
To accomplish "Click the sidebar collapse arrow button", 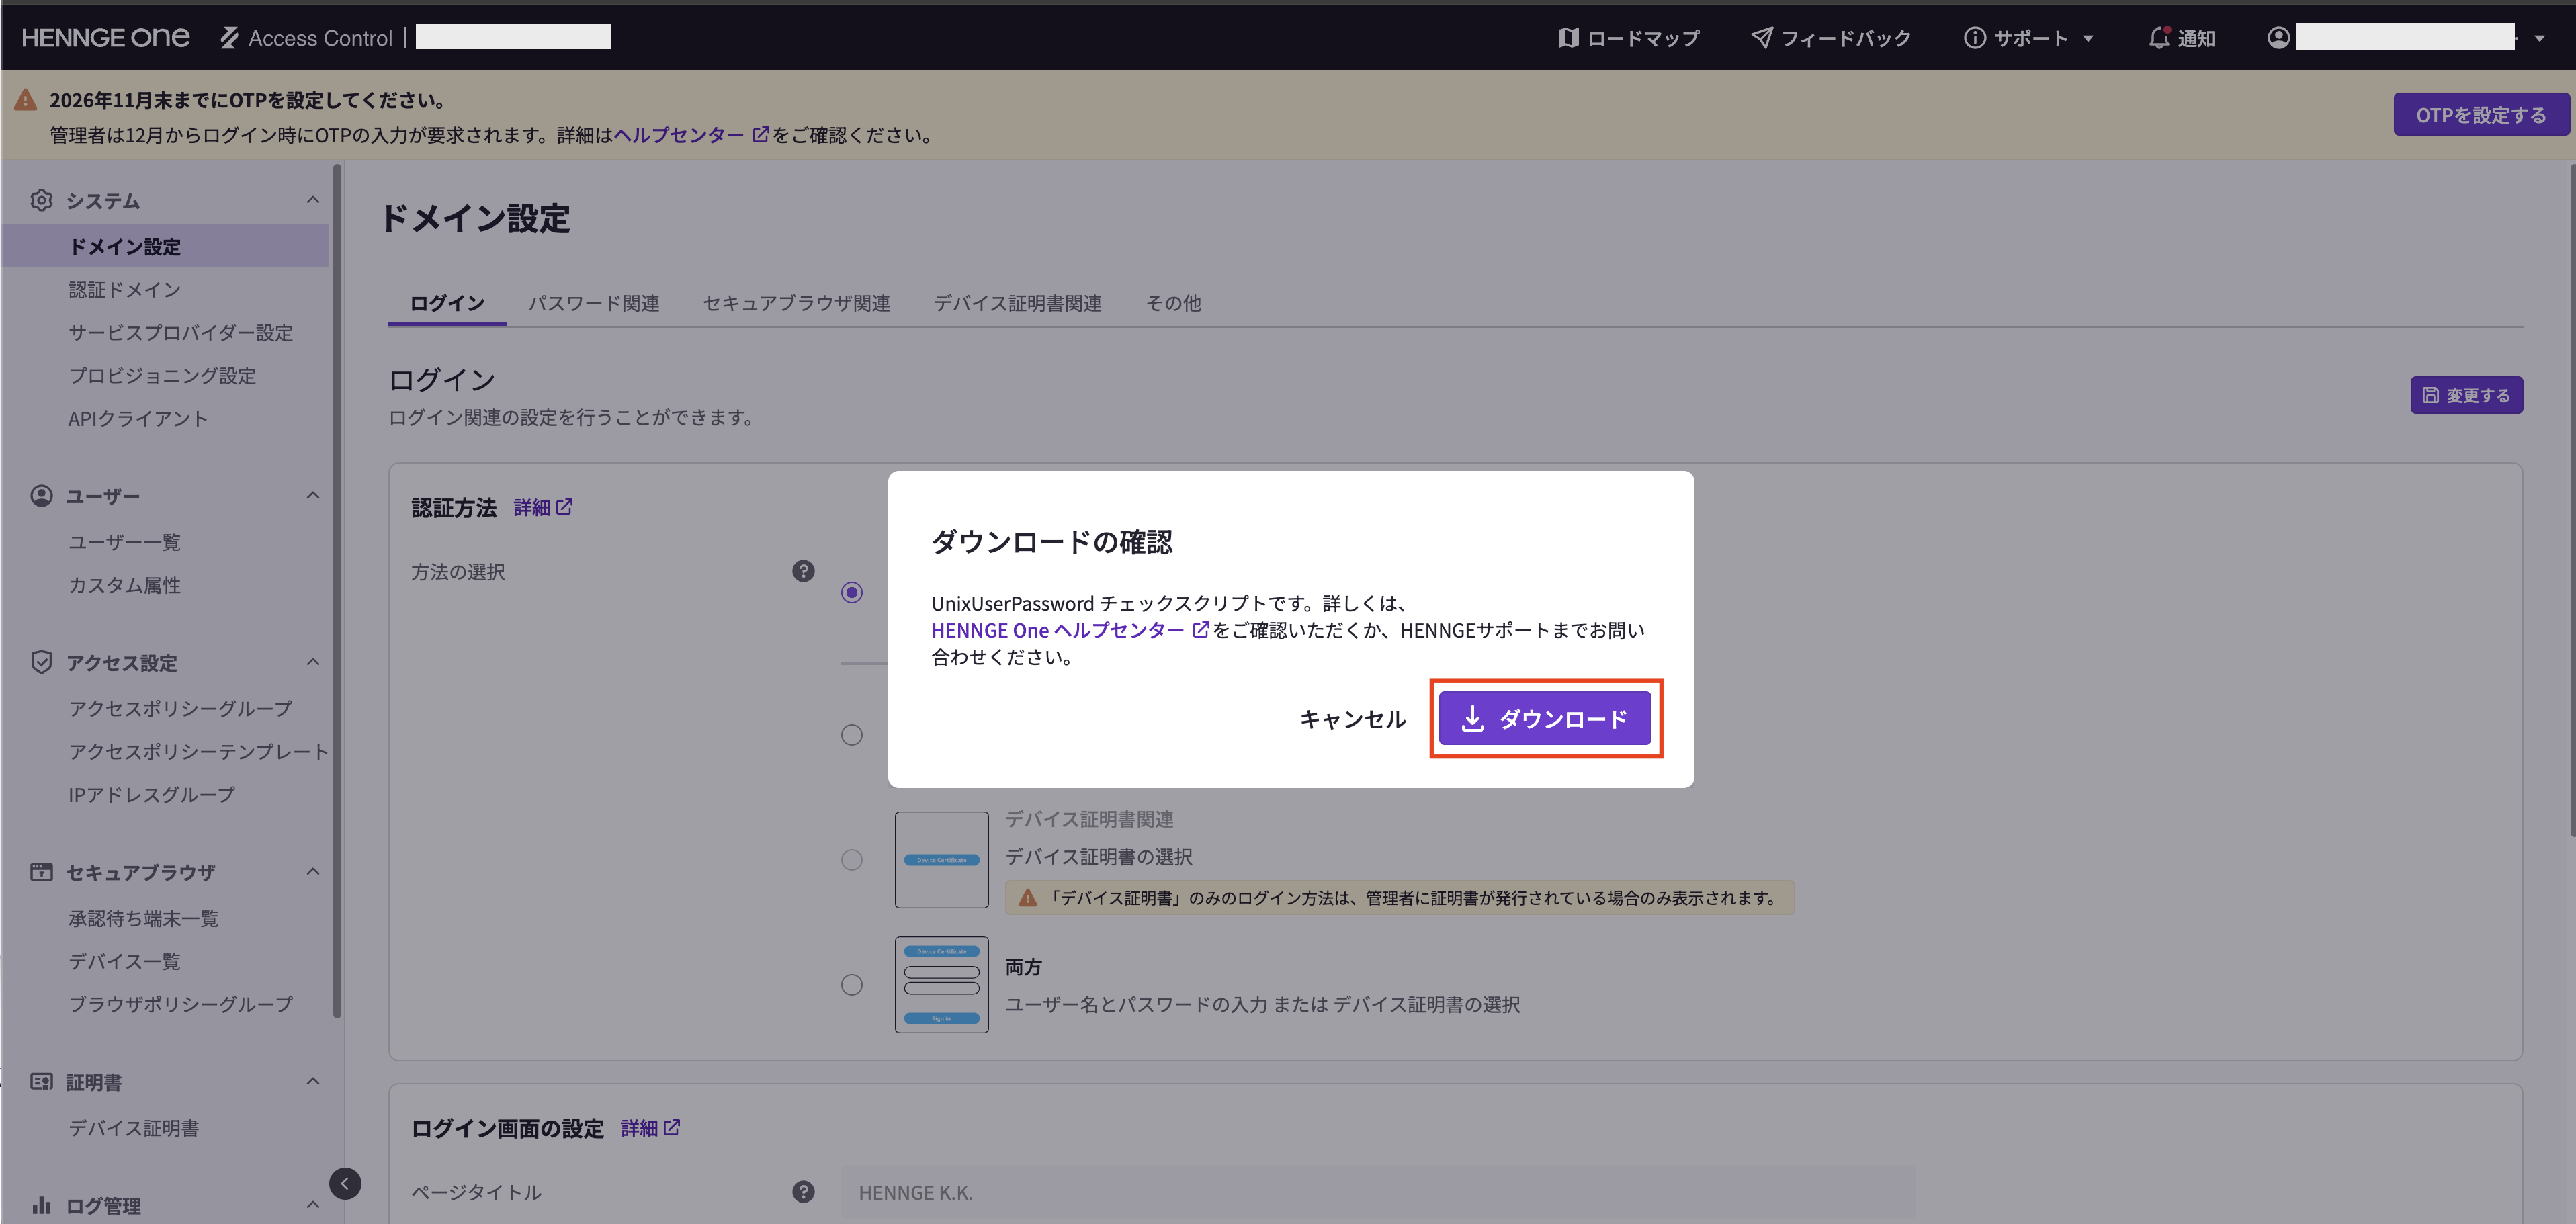I will [345, 1184].
